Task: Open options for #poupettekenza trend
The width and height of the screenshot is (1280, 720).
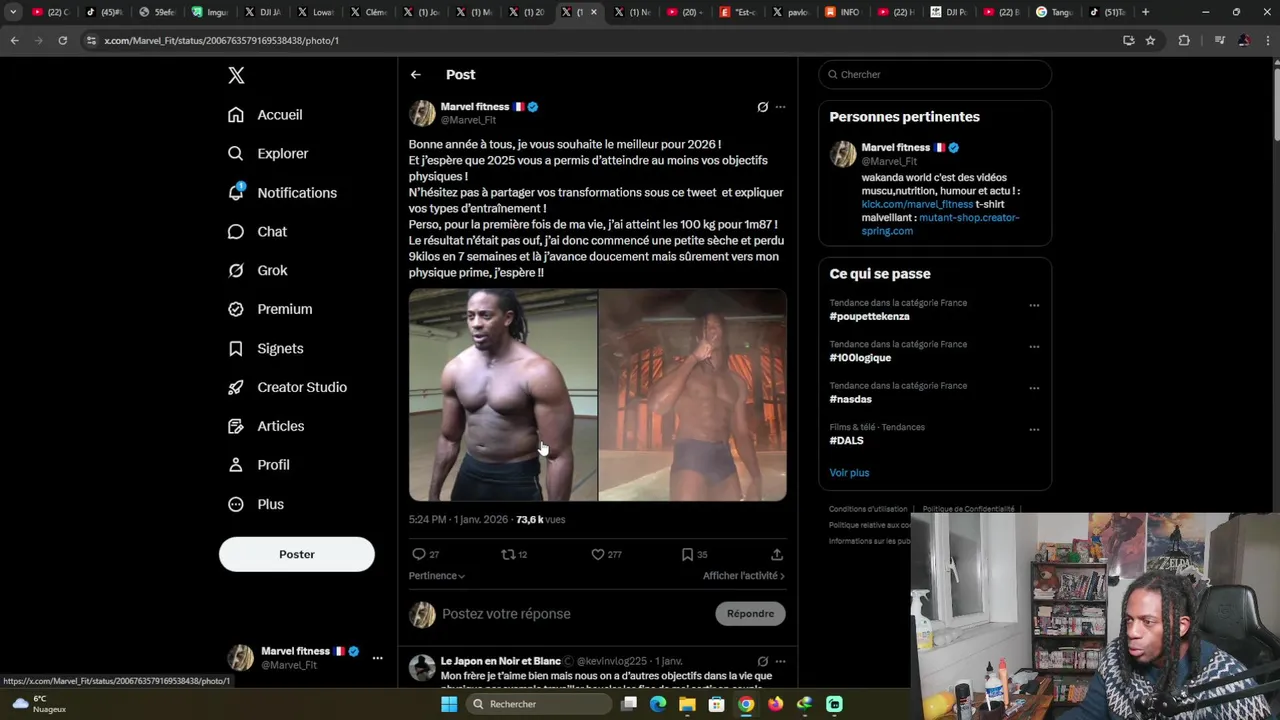Action: point(1034,306)
